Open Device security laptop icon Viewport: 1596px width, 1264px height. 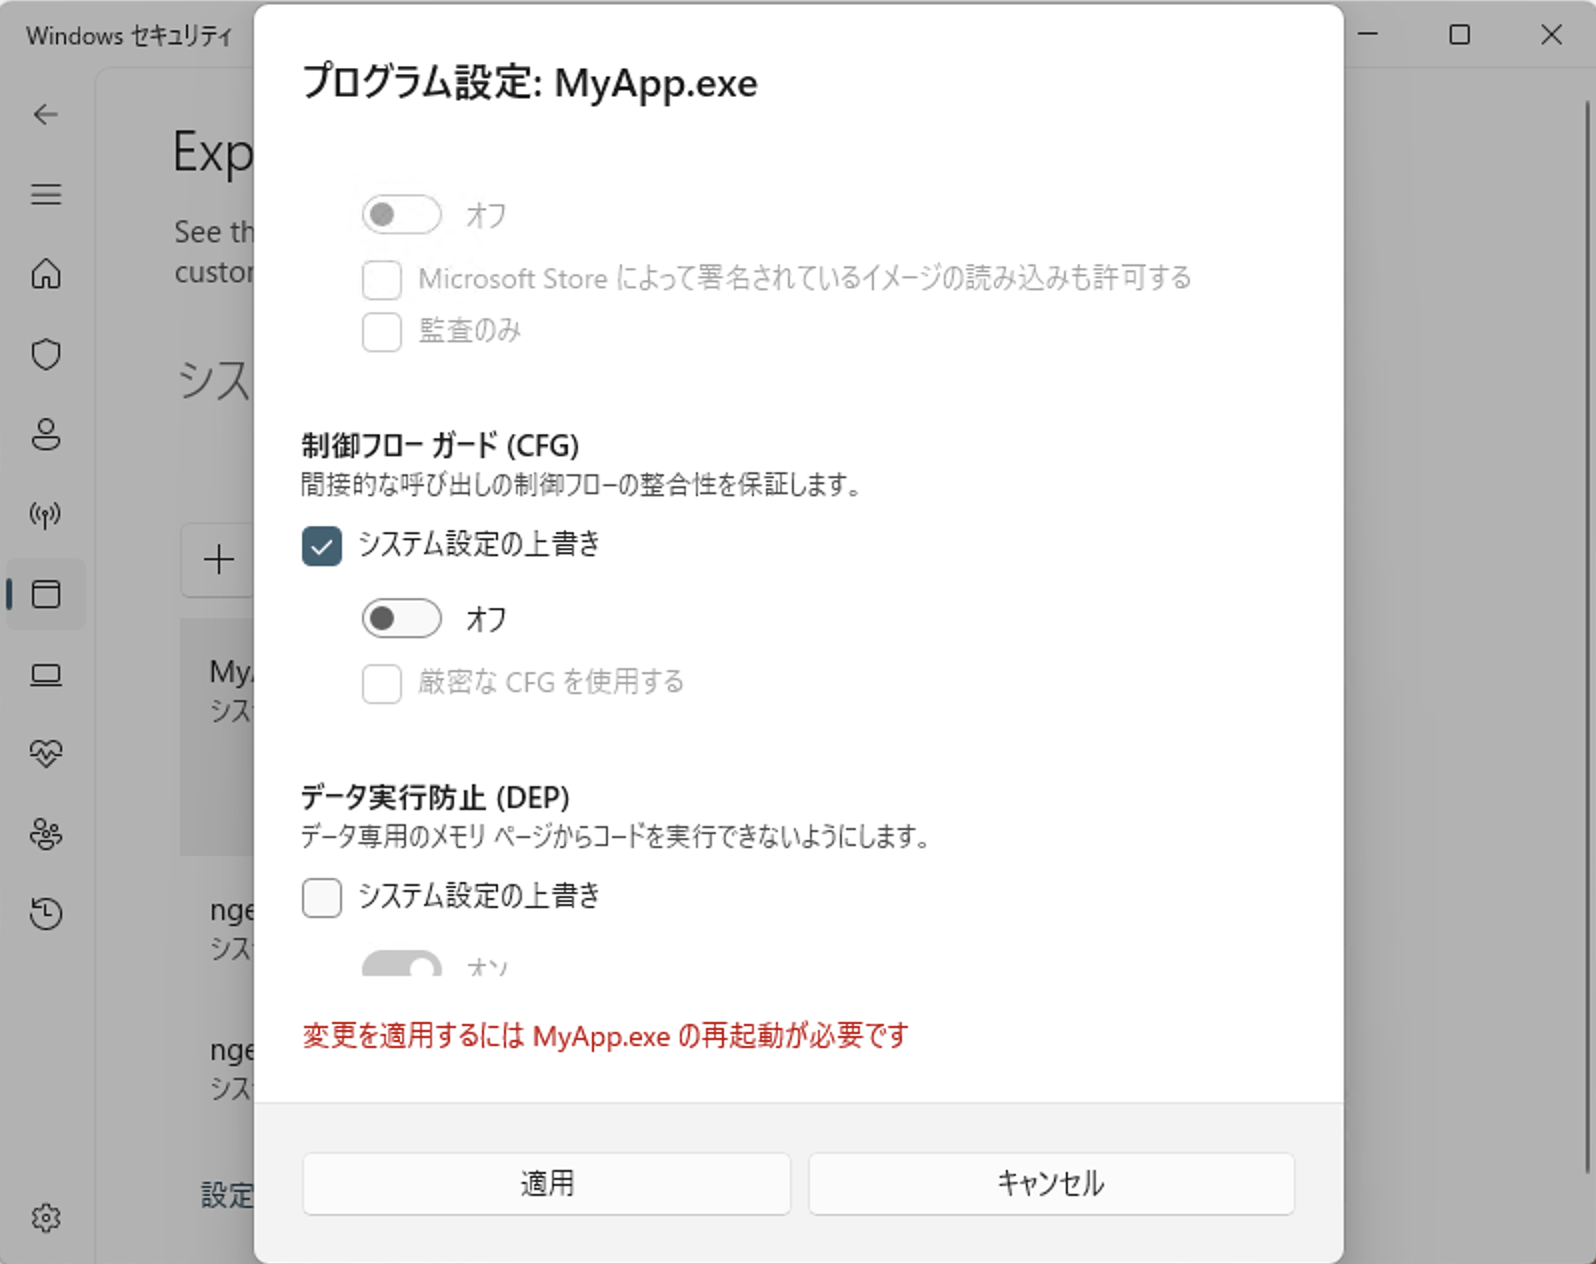click(46, 675)
